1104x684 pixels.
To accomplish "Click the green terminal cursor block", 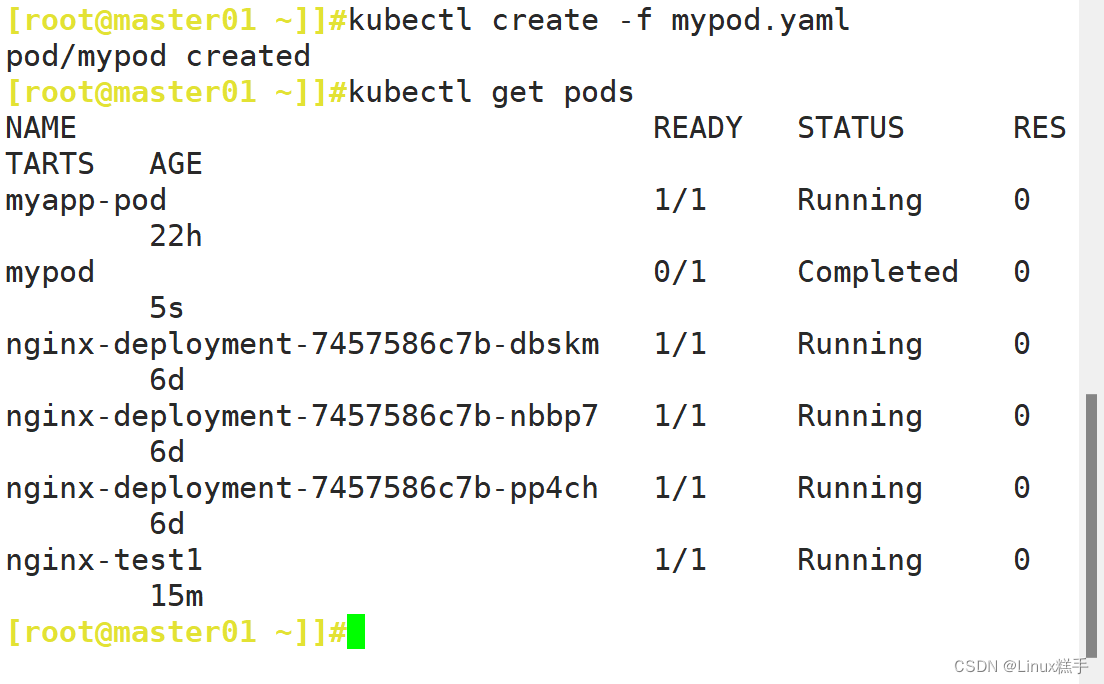I will 356,631.
